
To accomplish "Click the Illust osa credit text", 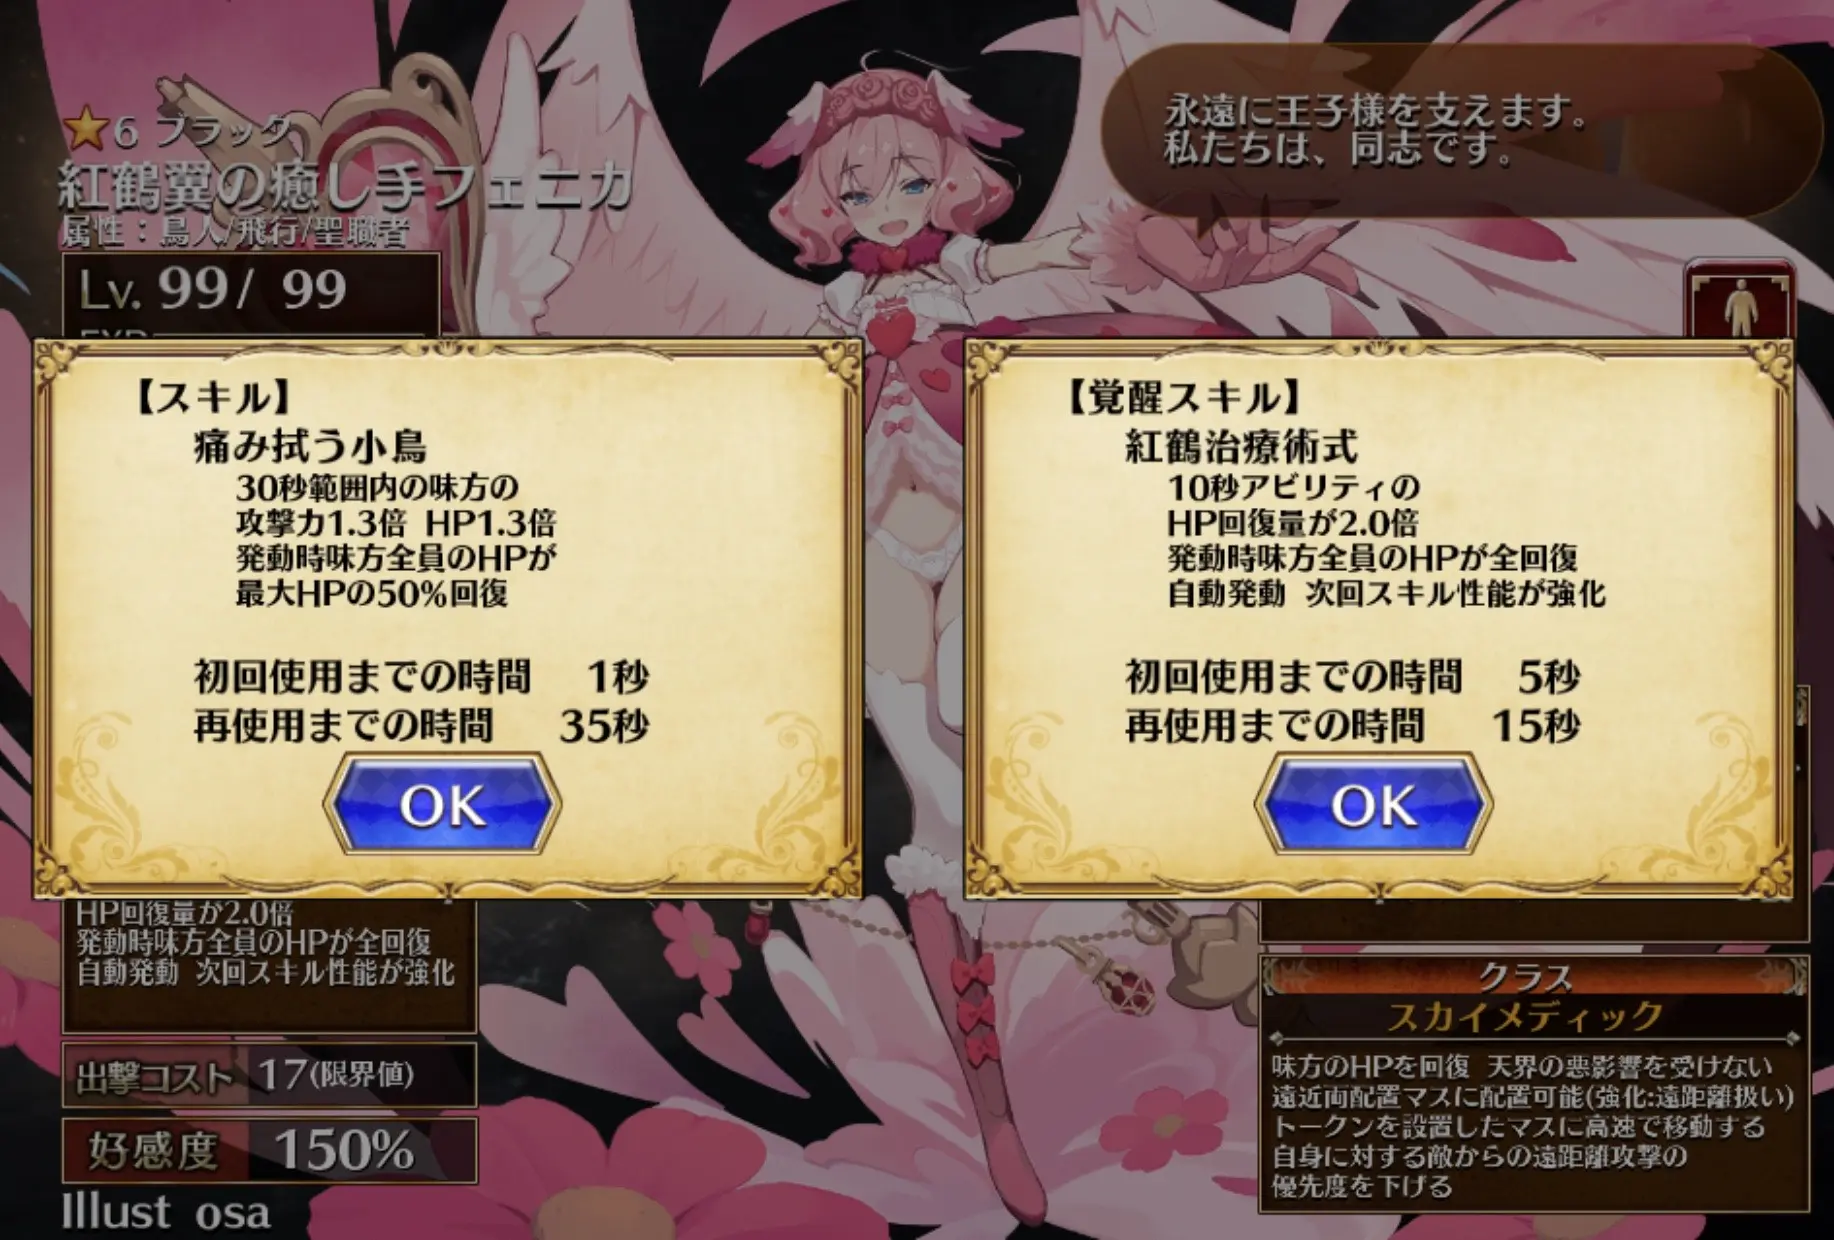I will click(166, 1212).
